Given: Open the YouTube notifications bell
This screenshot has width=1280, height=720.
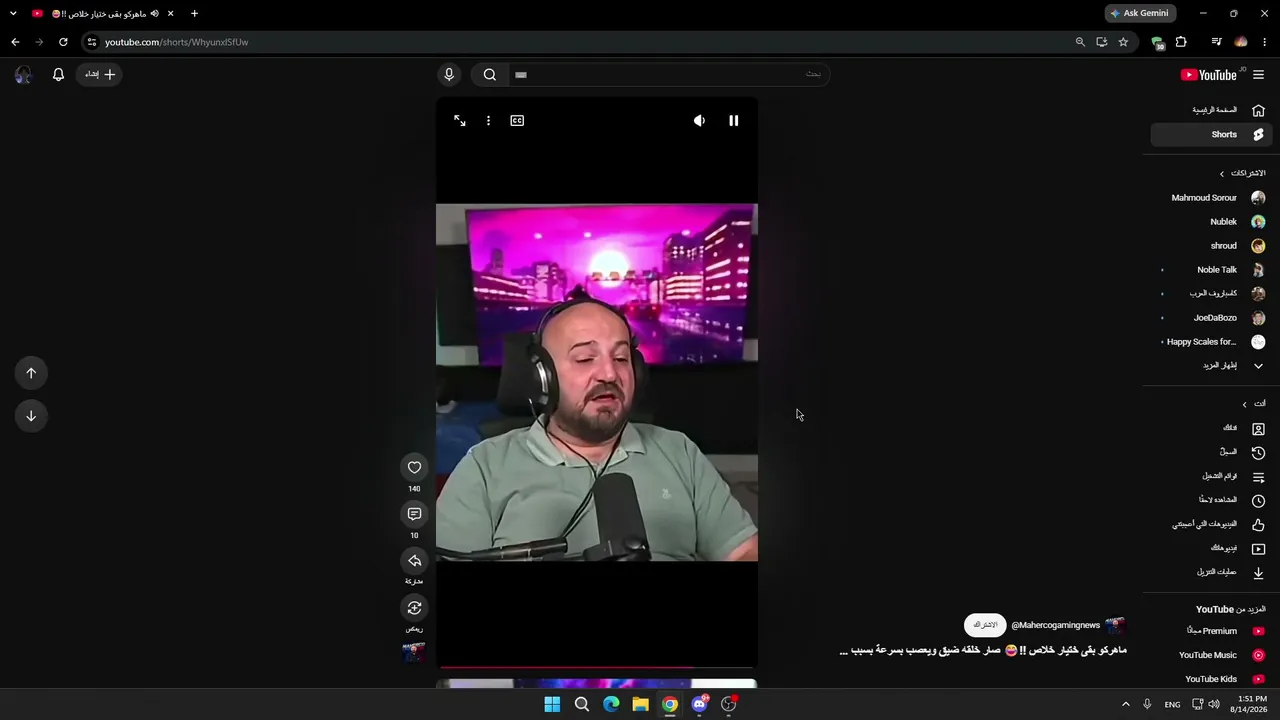Looking at the screenshot, I should pos(58,75).
